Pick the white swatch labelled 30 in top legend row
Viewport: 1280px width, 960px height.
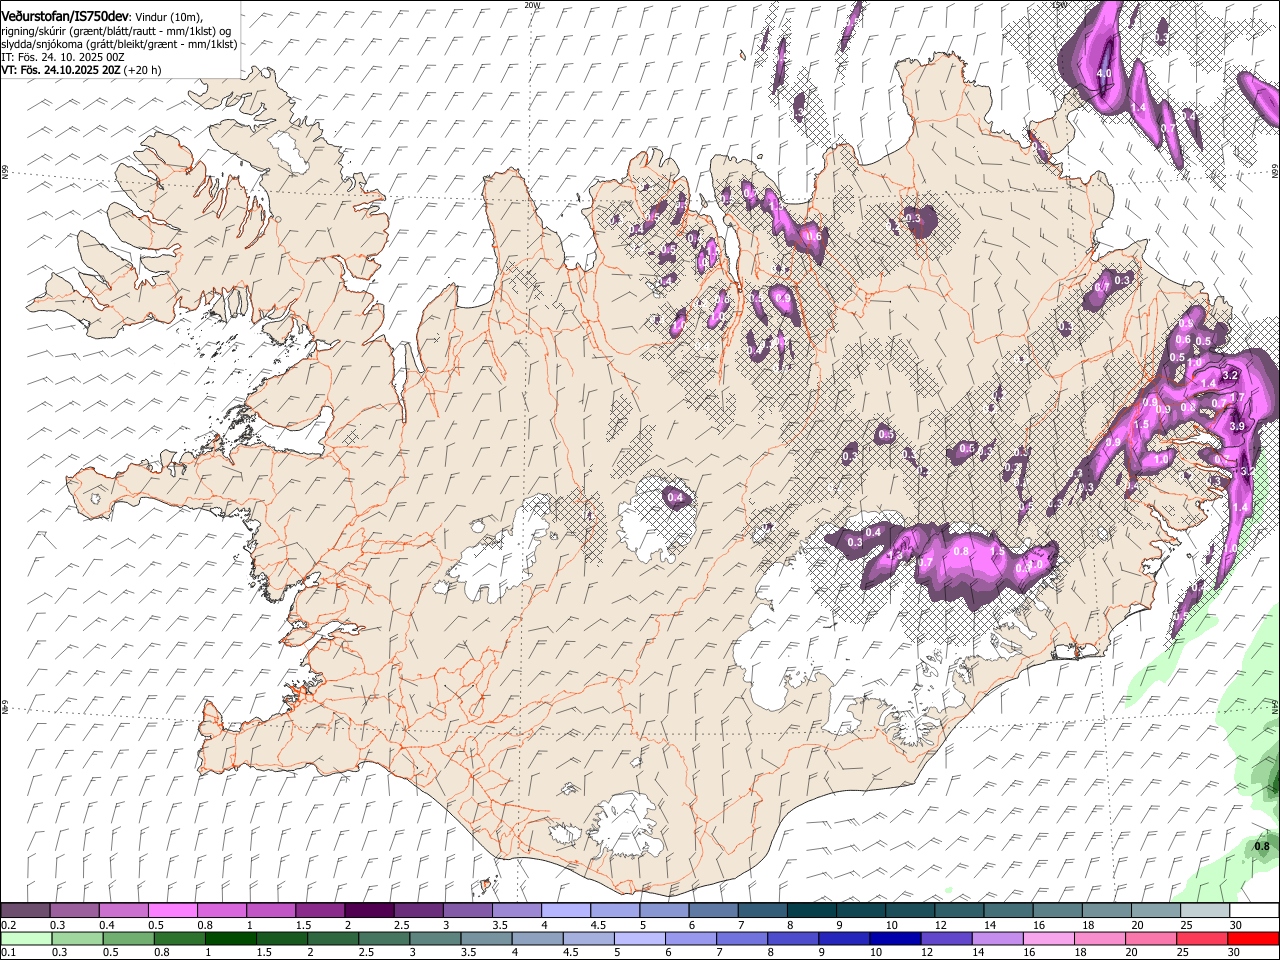click(x=1254, y=911)
